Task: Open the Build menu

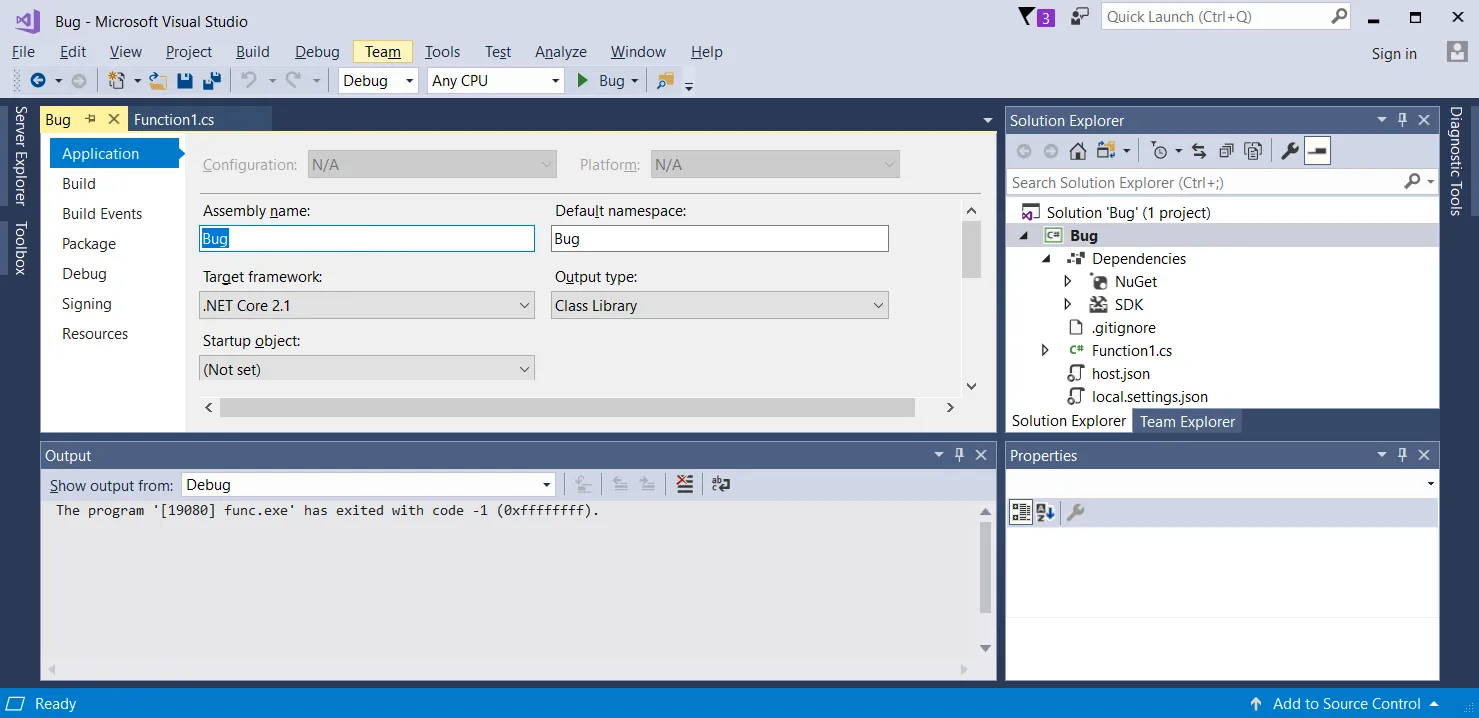Action: (x=253, y=52)
